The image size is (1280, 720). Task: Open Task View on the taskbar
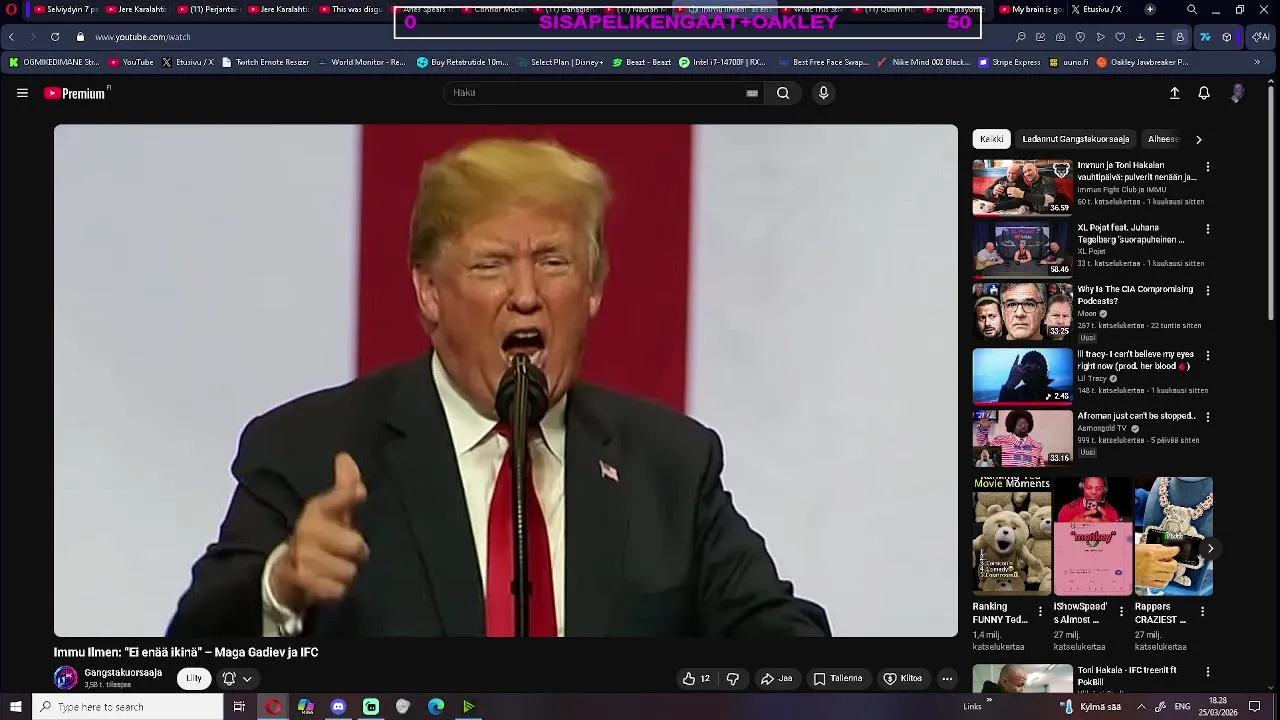point(239,707)
